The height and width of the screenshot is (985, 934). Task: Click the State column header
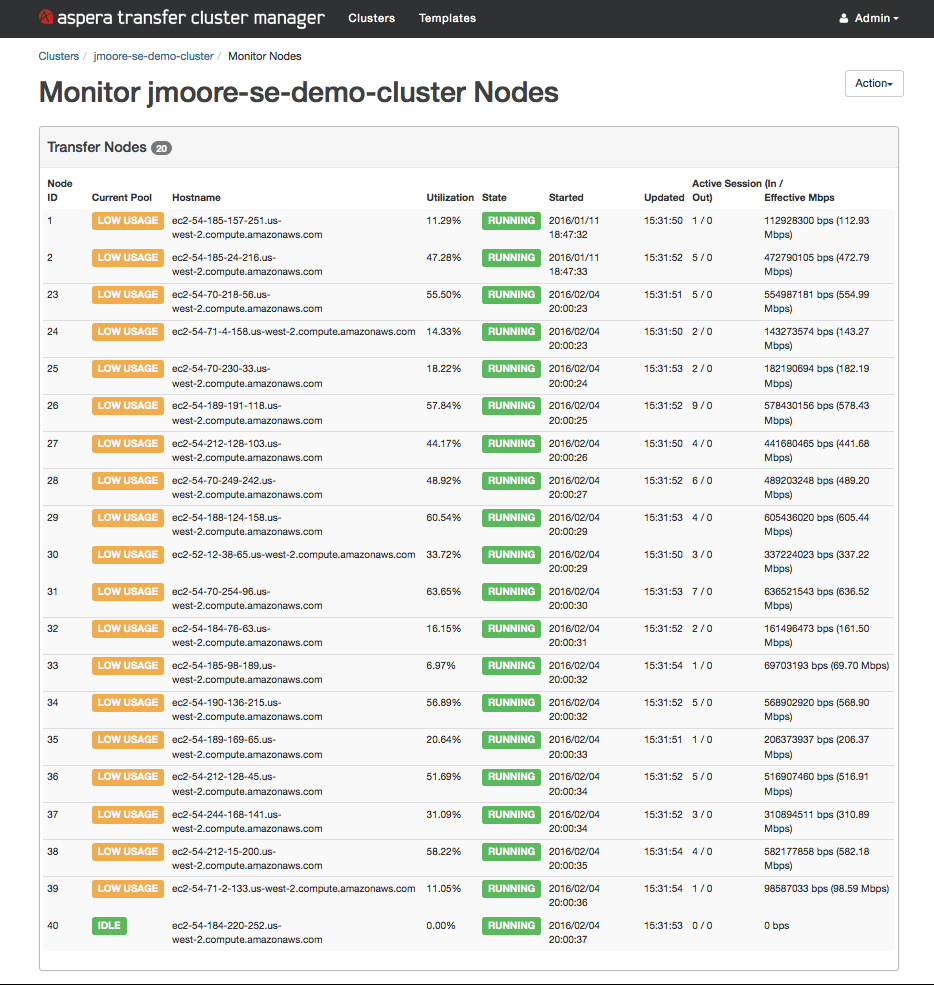coord(494,197)
